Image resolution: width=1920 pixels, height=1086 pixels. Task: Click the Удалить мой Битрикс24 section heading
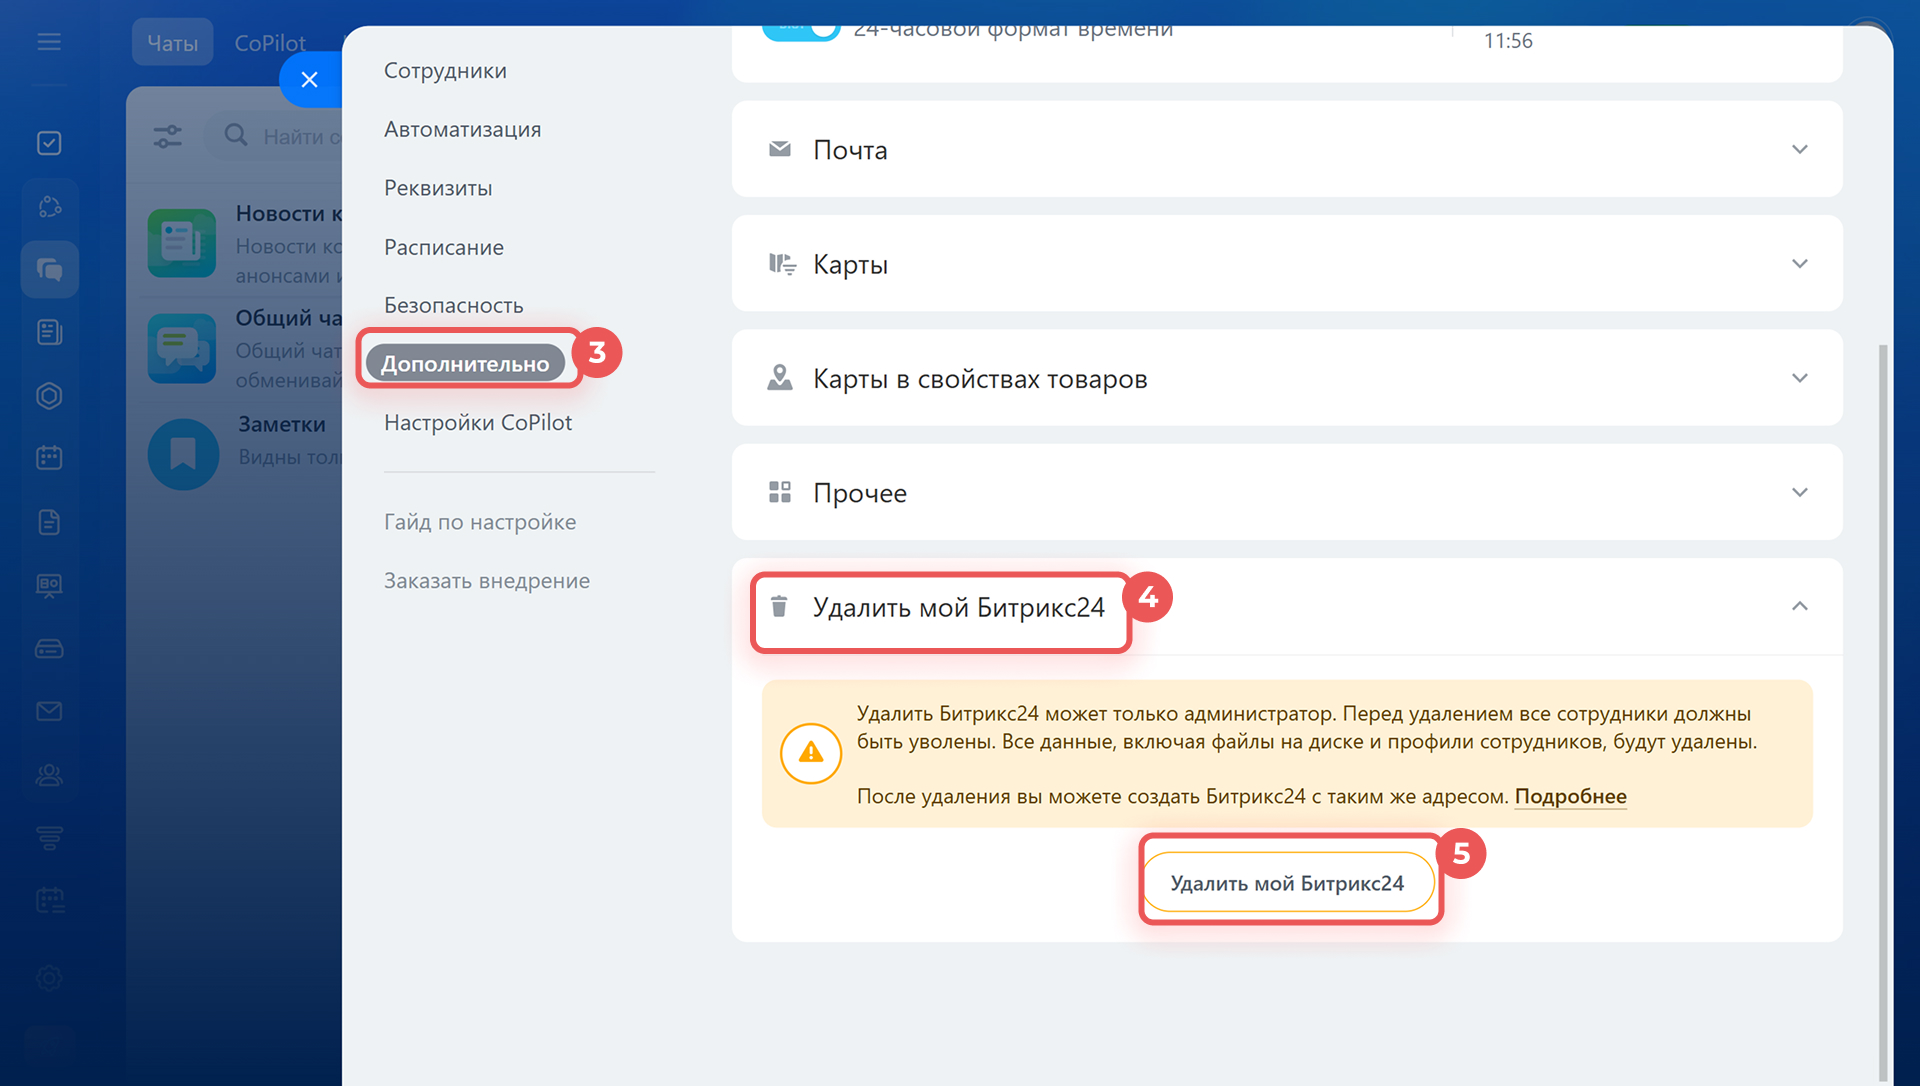(x=959, y=607)
